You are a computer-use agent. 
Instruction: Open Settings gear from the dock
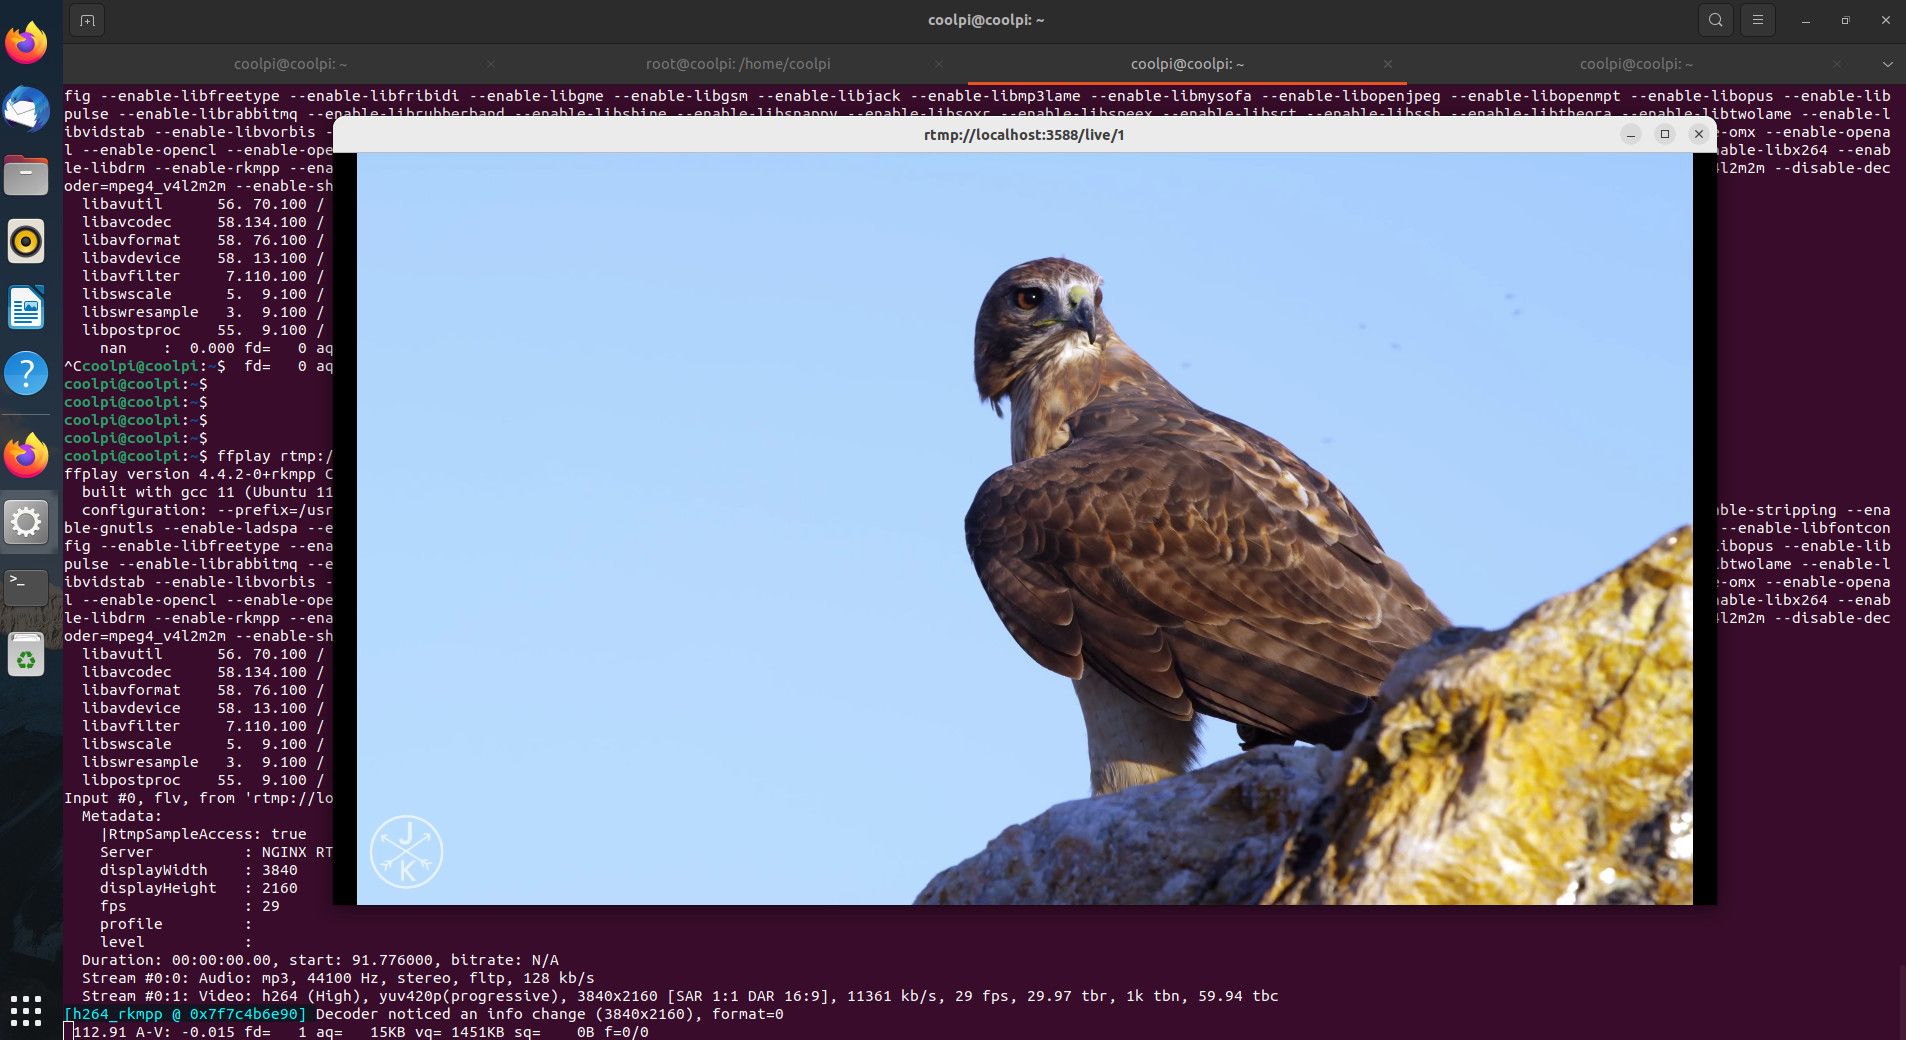[x=26, y=522]
